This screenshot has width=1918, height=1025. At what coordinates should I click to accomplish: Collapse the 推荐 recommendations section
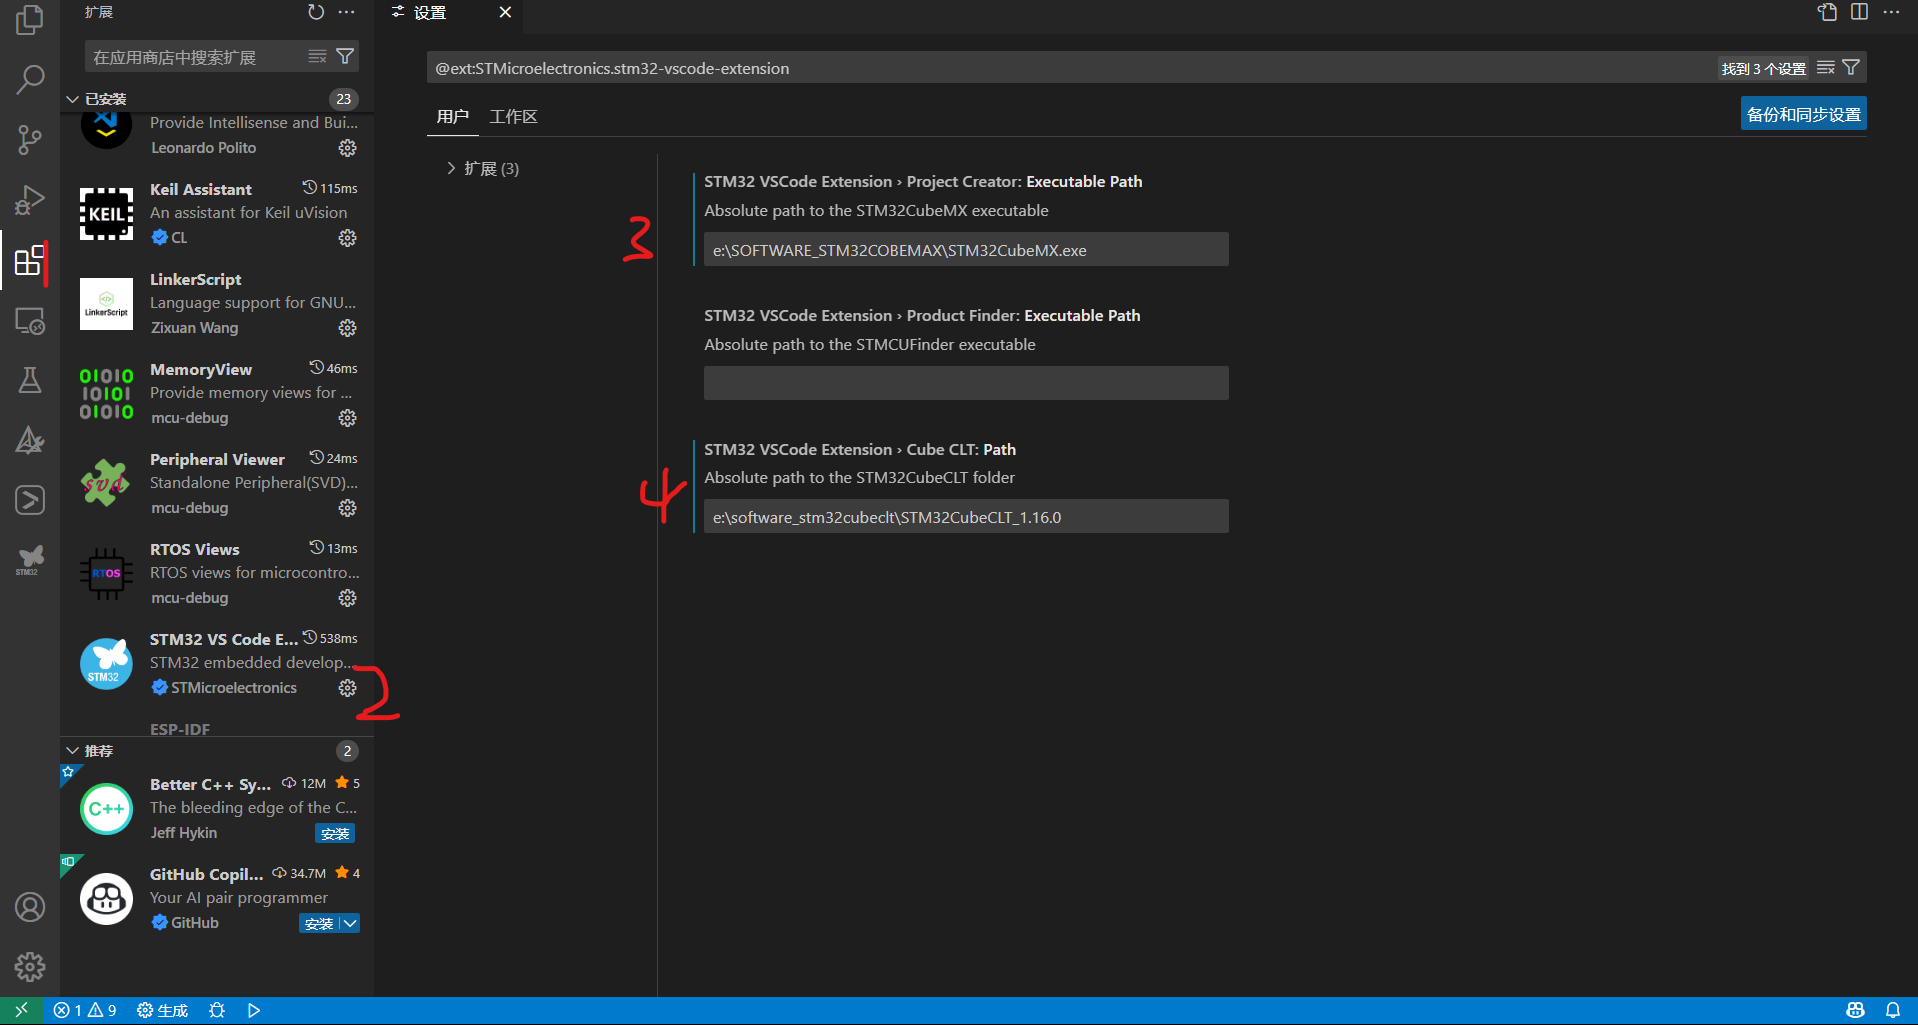click(71, 750)
